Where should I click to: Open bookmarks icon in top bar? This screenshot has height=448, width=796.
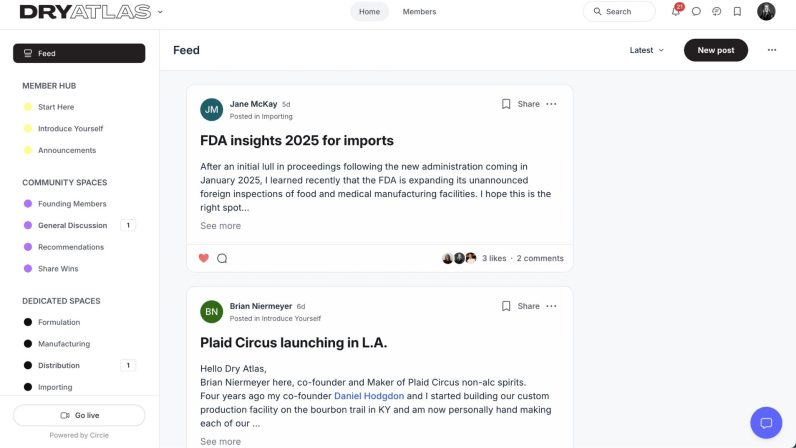tap(737, 11)
